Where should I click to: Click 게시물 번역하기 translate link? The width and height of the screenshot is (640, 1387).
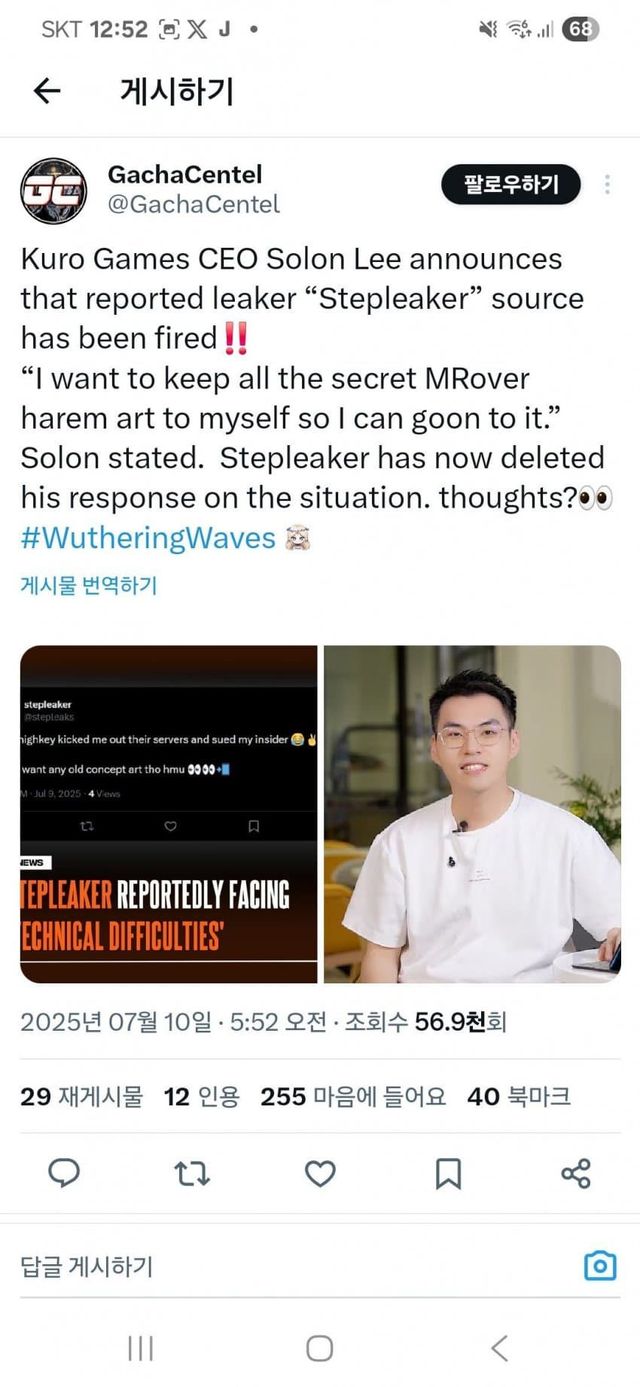[88, 586]
